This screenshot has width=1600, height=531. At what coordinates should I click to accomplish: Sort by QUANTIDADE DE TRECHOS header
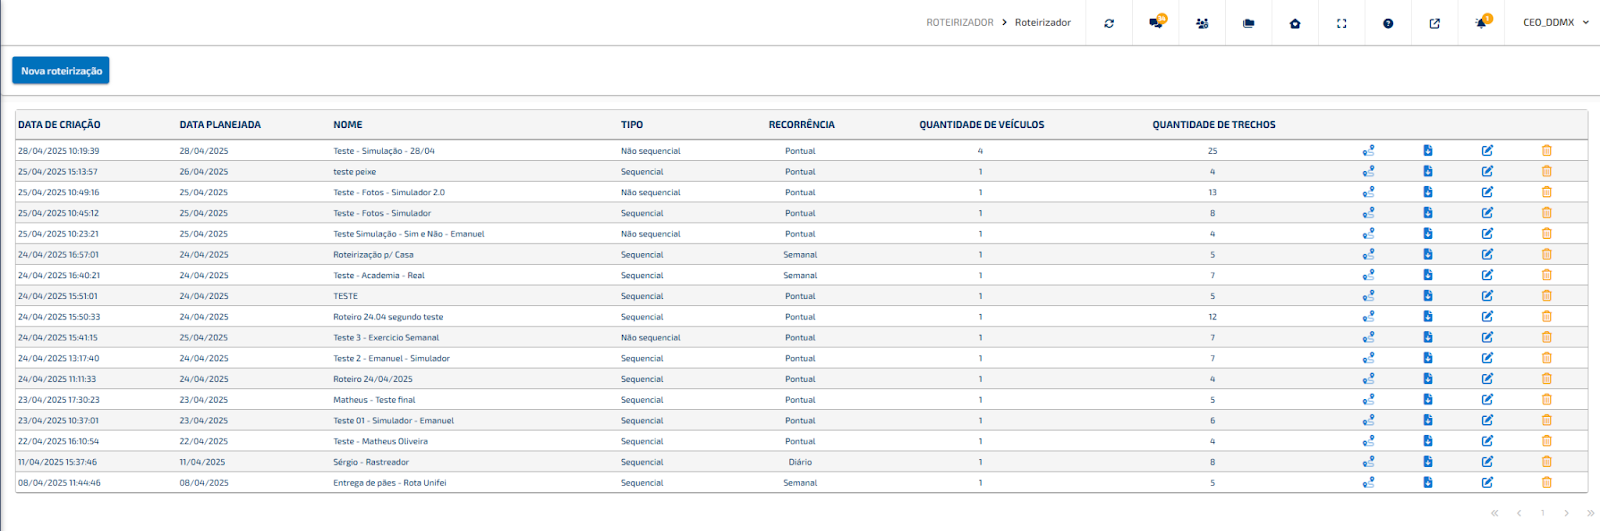click(x=1214, y=125)
